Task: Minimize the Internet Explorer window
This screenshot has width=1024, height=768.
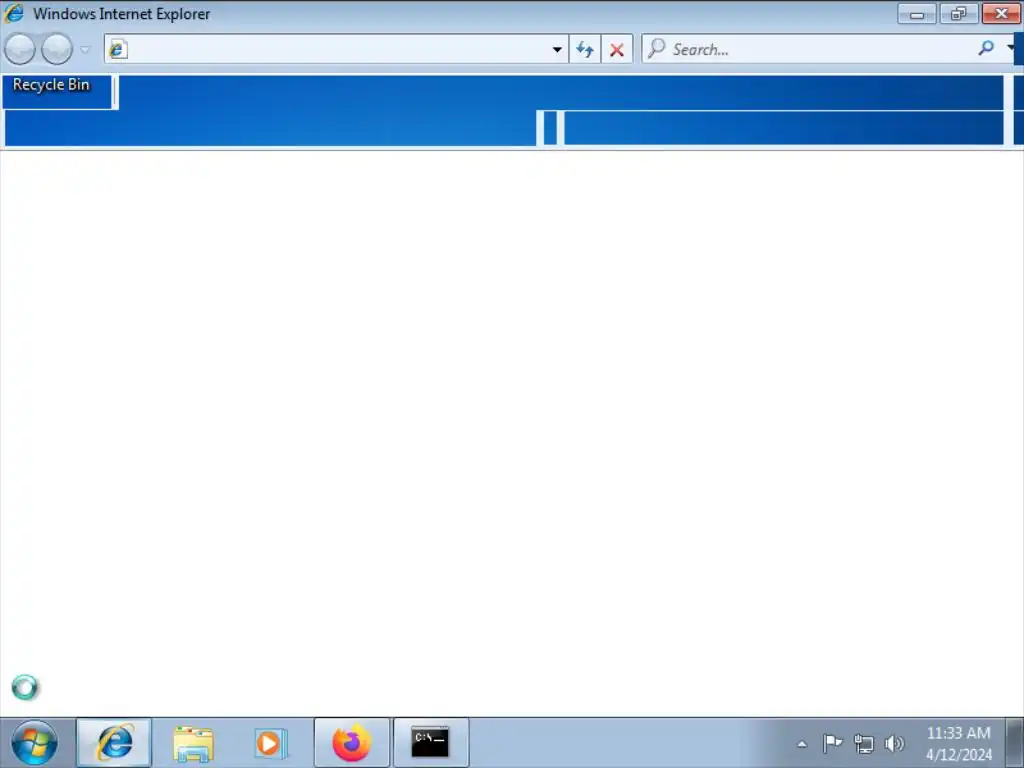Action: (918, 14)
